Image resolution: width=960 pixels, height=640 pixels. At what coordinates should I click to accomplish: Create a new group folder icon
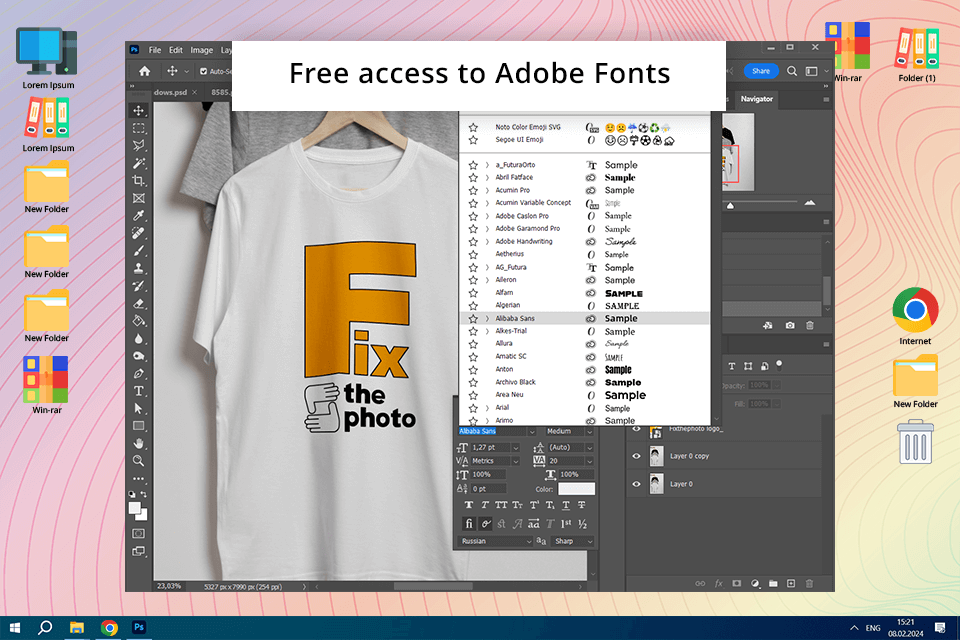[x=773, y=584]
